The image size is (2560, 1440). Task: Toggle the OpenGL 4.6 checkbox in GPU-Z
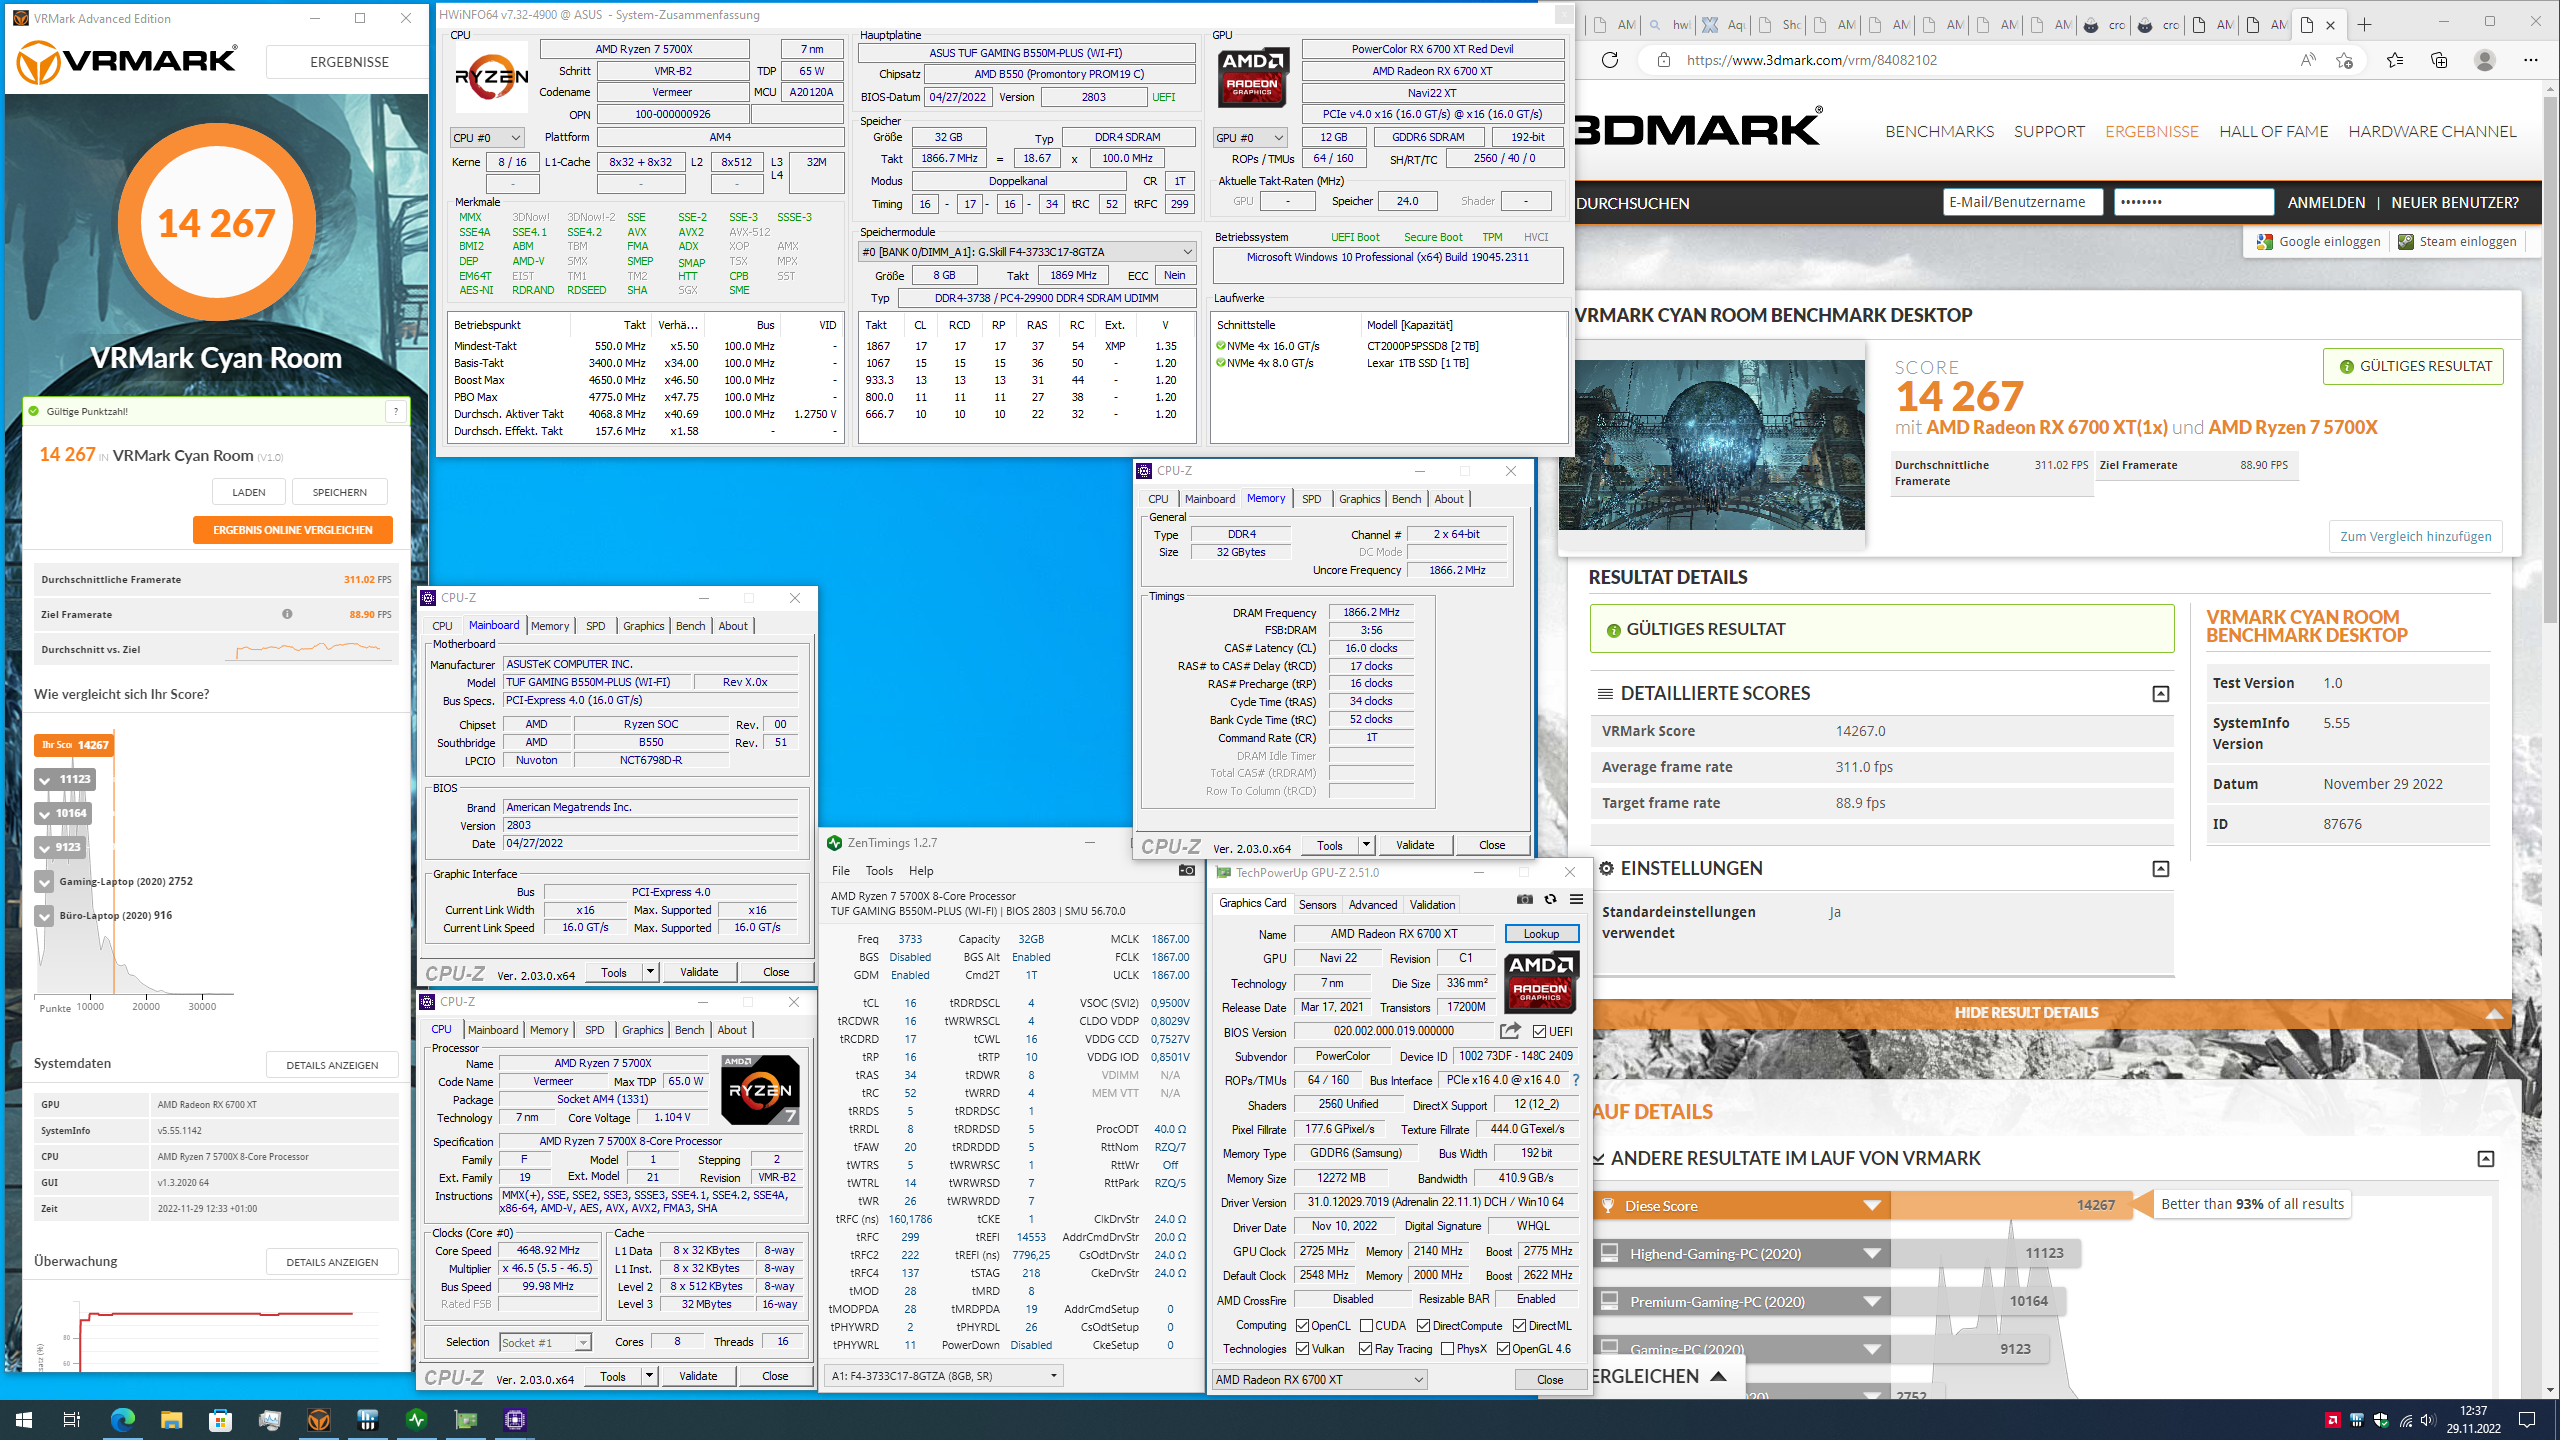1504,1349
